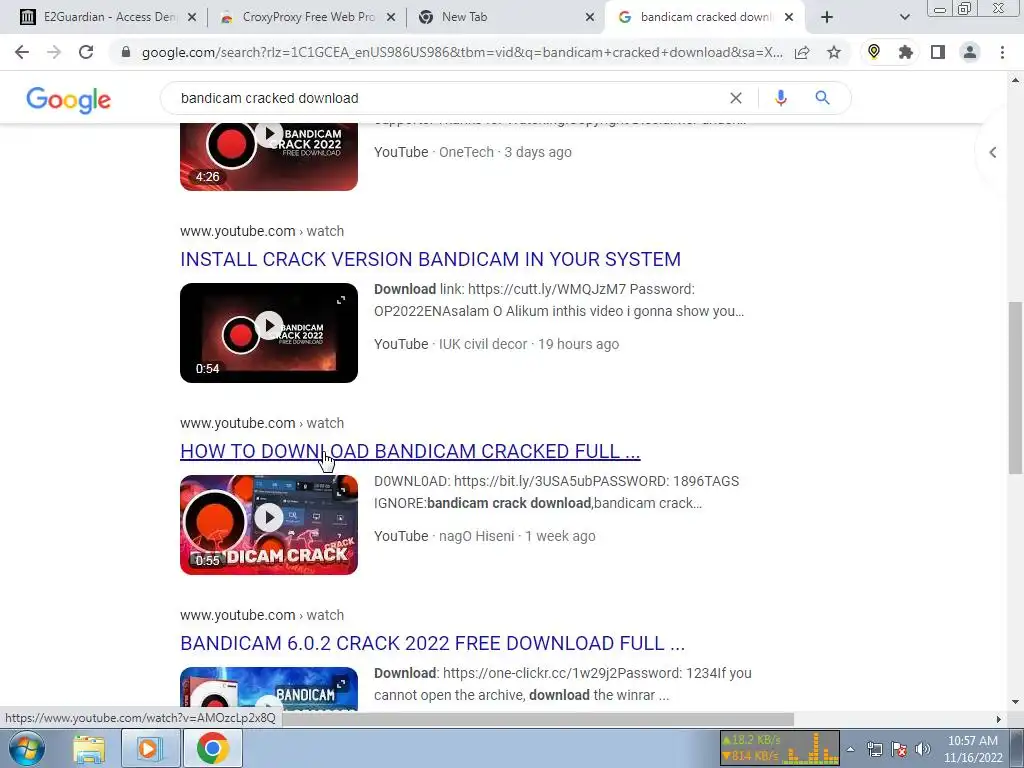Open Chrome's three-dot menu

click(1002, 52)
